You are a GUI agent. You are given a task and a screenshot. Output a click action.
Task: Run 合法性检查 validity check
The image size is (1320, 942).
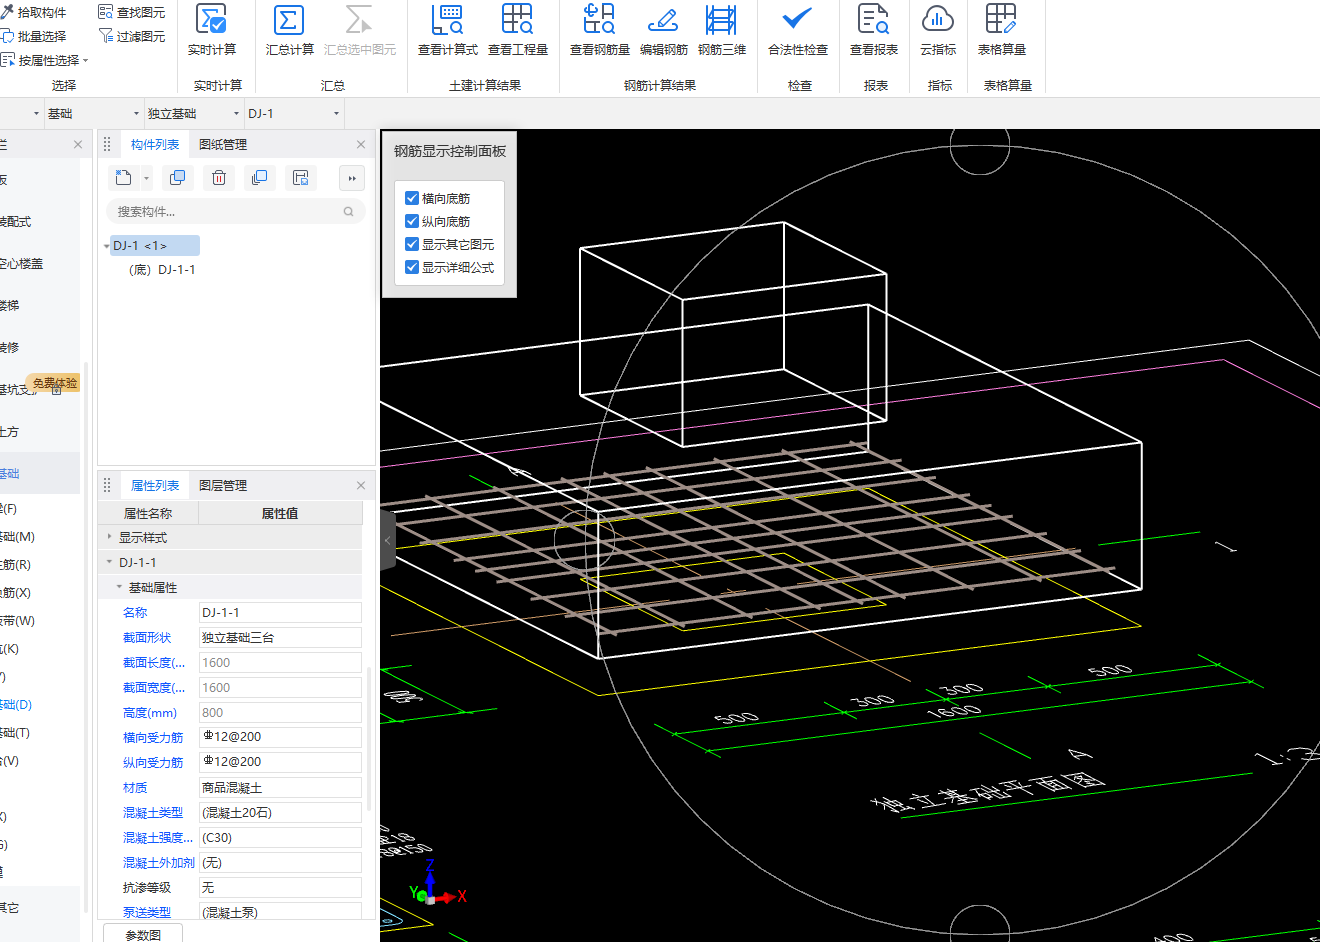tap(798, 30)
